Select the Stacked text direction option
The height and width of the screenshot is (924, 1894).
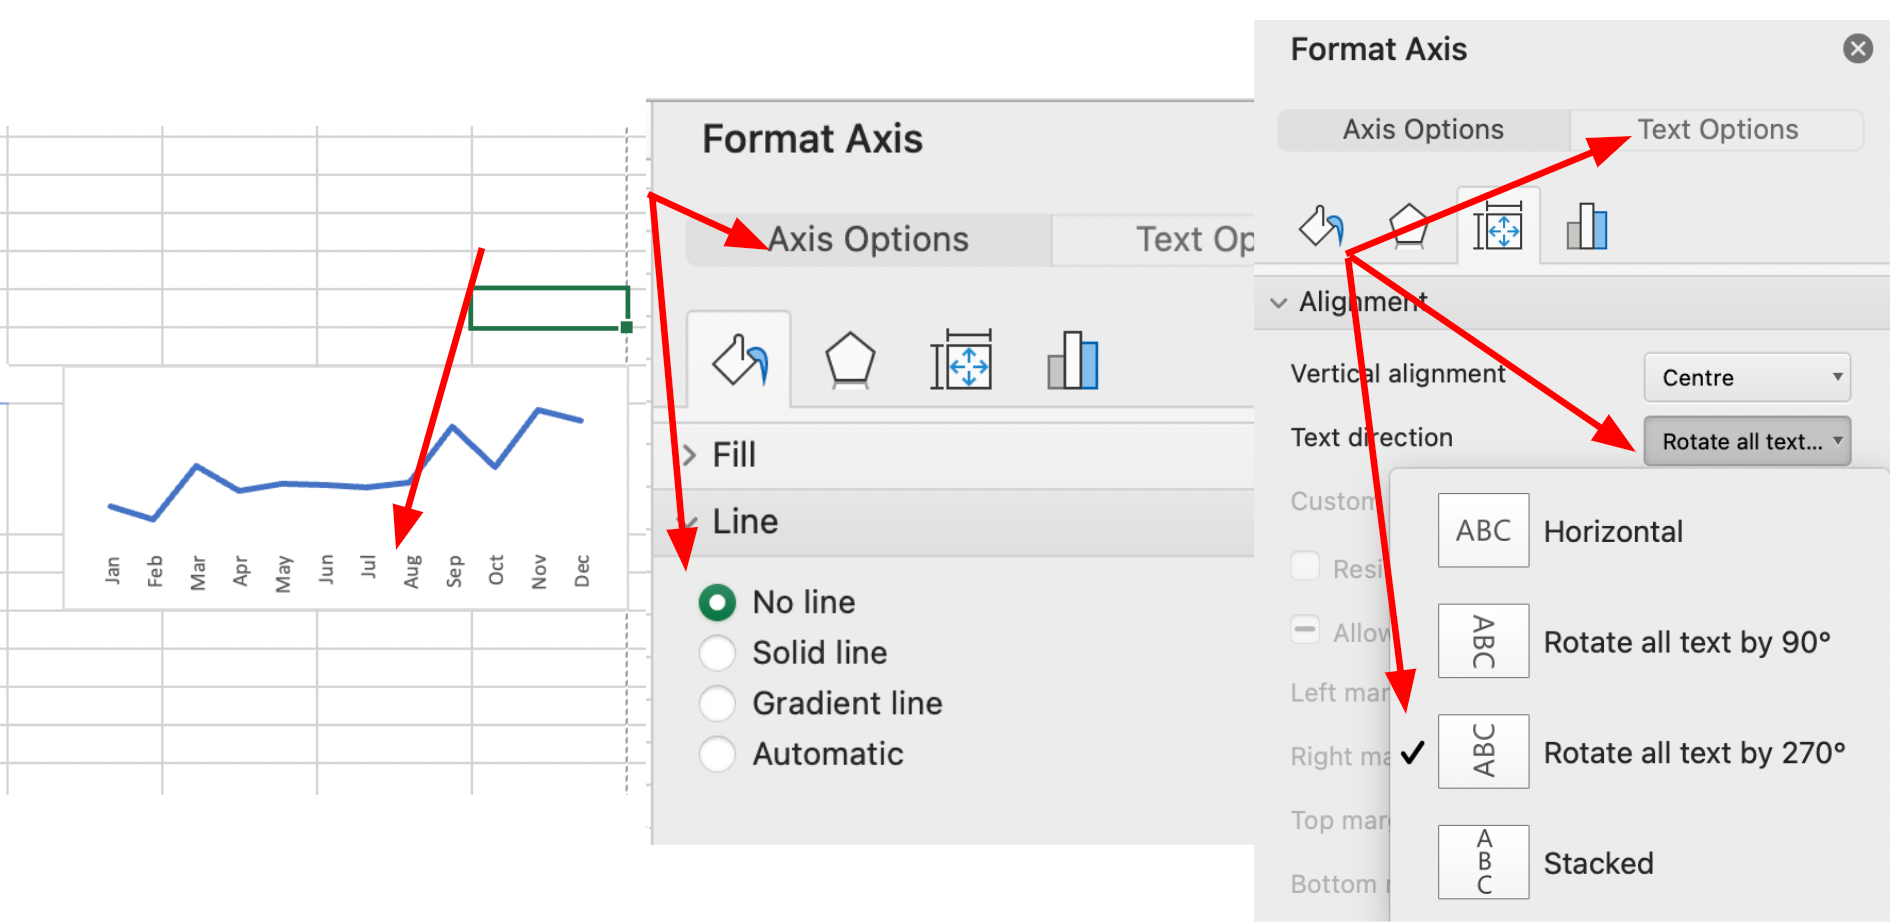pyautogui.click(x=1598, y=863)
